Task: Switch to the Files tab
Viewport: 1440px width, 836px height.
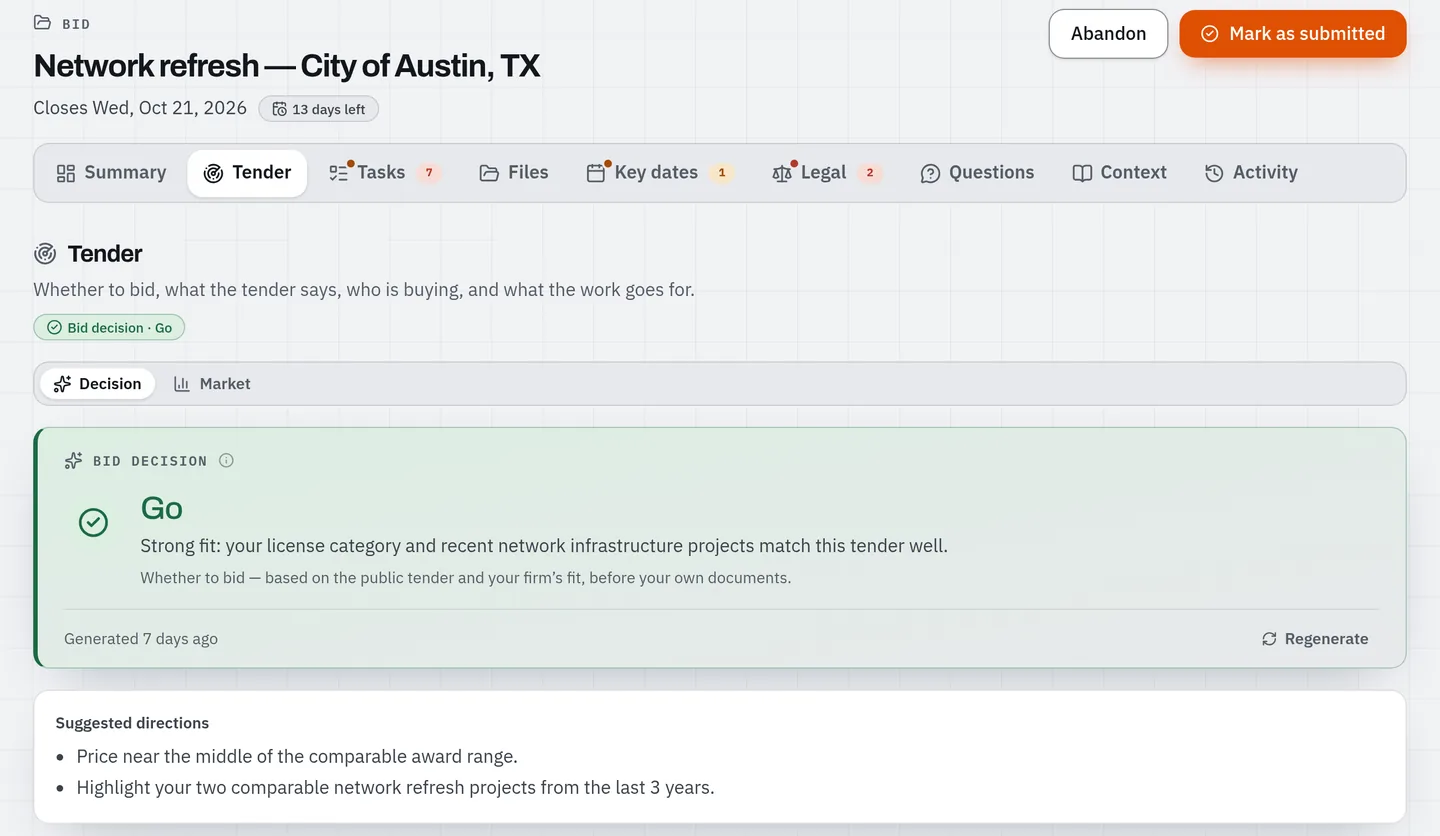Action: [514, 173]
